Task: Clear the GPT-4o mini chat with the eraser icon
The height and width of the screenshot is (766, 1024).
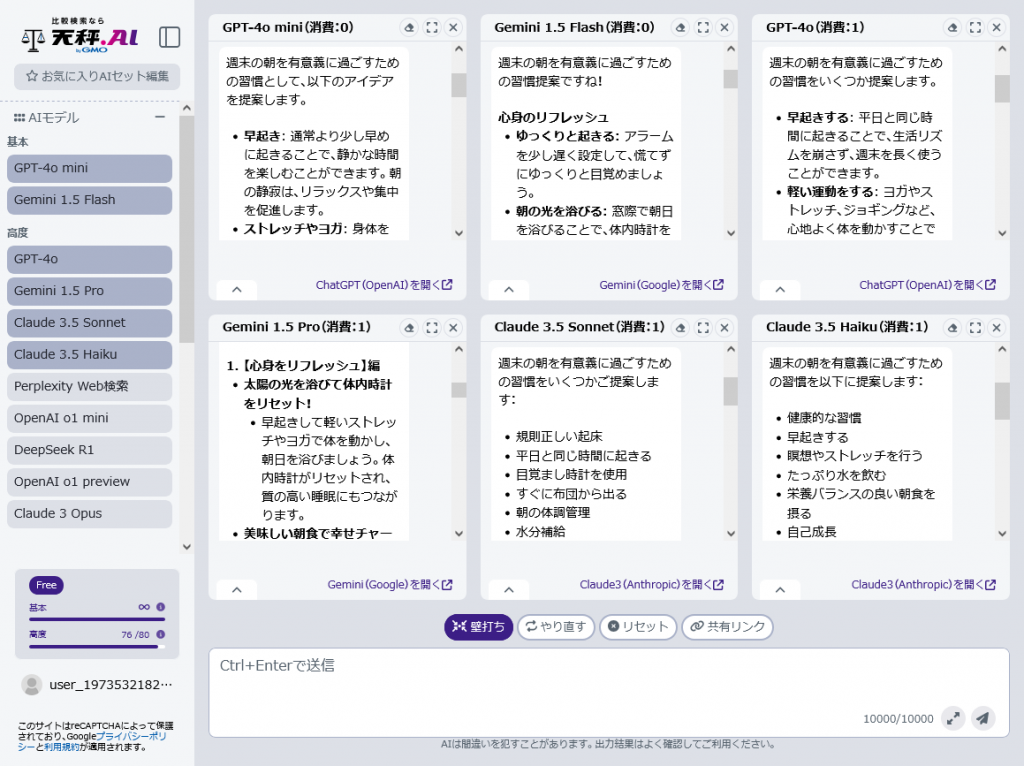Action: click(408, 28)
